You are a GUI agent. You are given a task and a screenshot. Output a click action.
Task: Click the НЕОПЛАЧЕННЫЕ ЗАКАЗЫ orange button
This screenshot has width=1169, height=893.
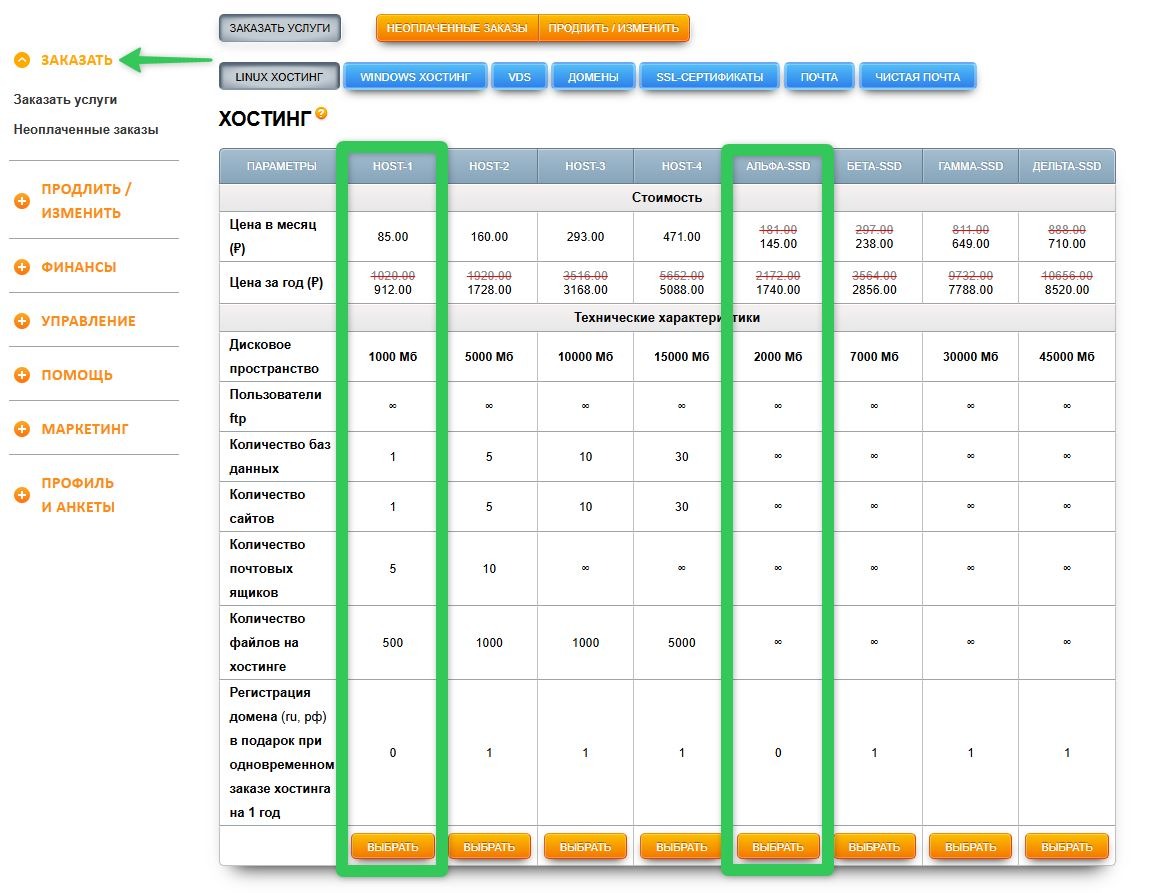tap(456, 28)
